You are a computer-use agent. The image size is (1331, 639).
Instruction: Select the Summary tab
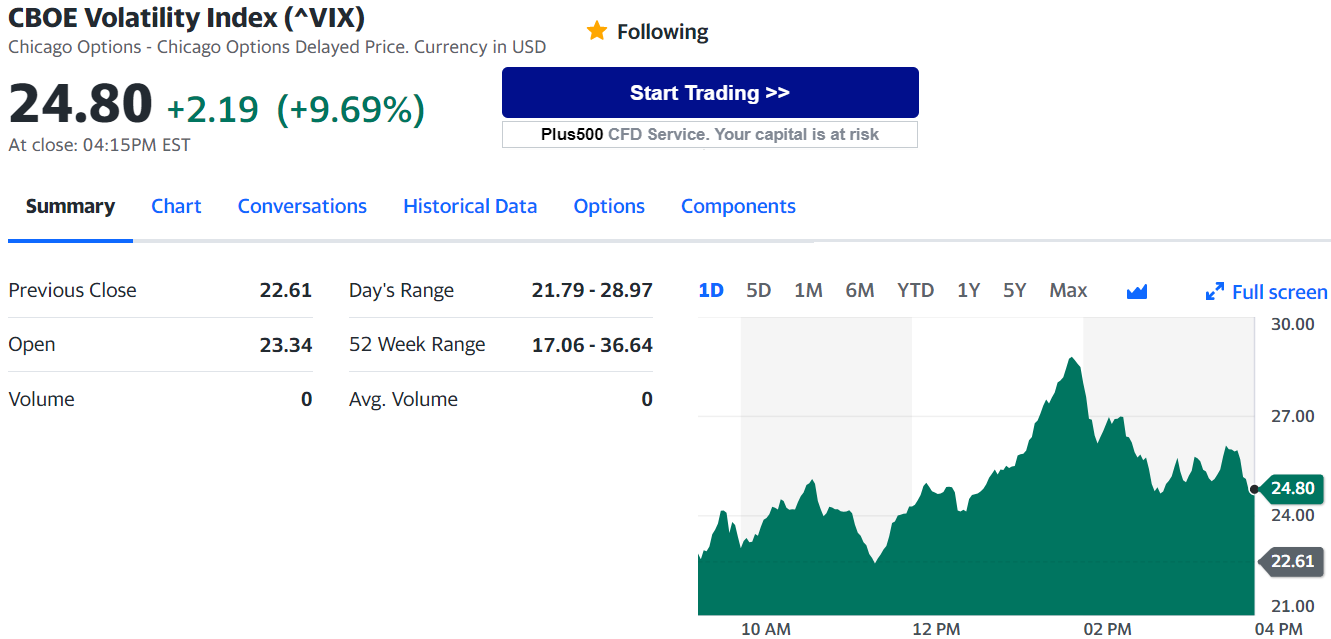pos(70,206)
